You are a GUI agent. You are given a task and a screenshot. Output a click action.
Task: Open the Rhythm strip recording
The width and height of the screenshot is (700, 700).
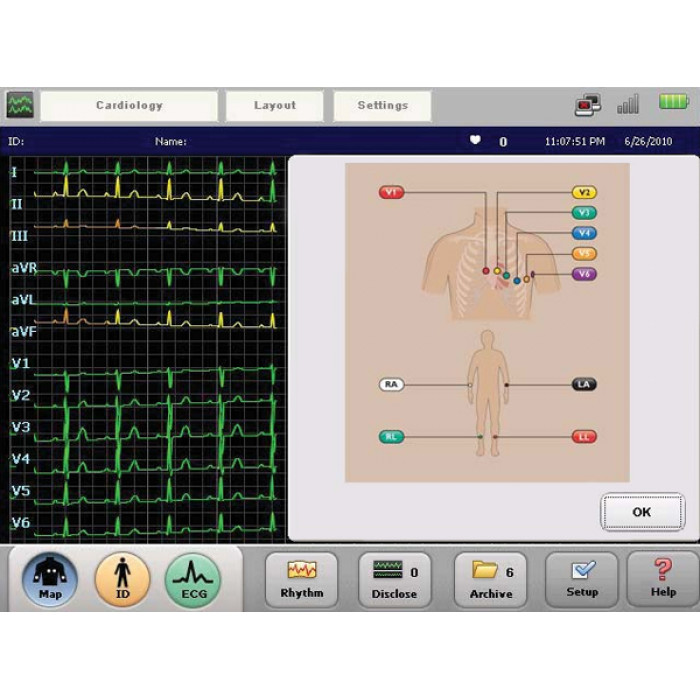click(x=302, y=580)
